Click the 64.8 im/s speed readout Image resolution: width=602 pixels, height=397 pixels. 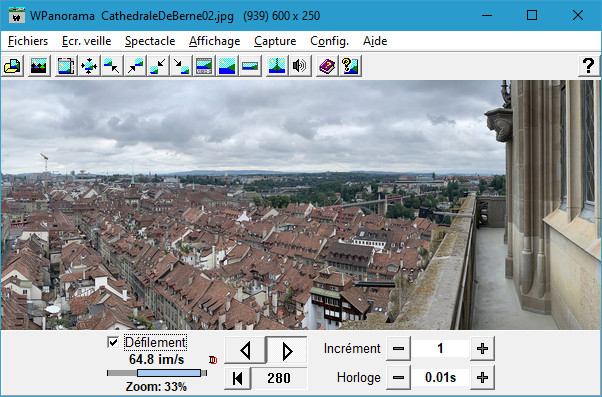pos(157,360)
